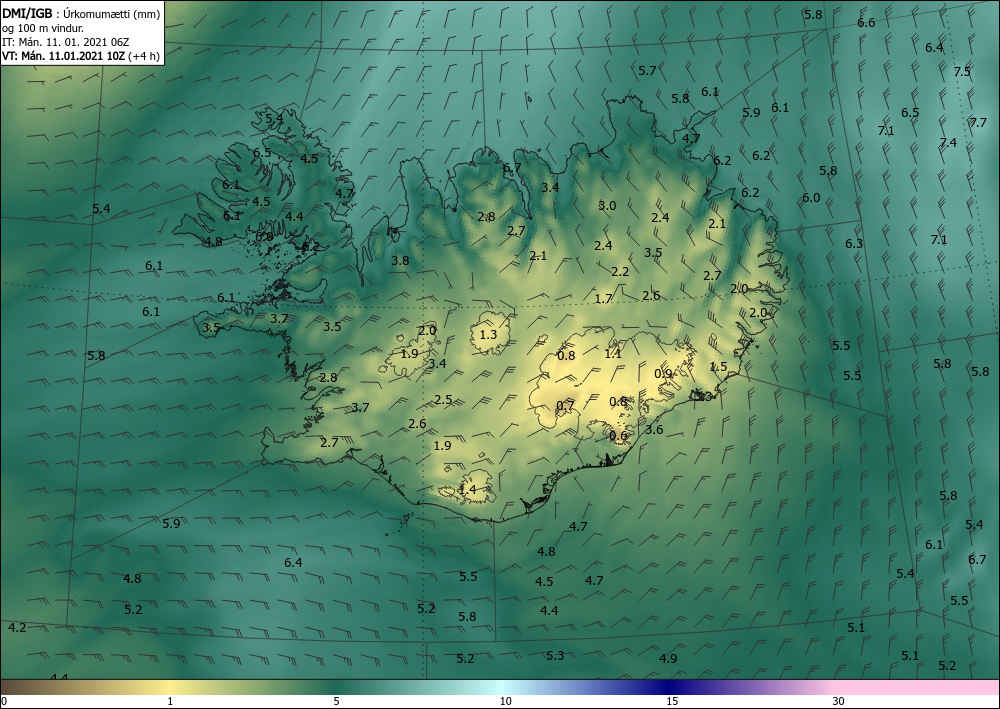This screenshot has height=709, width=1000.
Task: Click the "og 100 m vindur." legend line
Action: tap(43, 28)
